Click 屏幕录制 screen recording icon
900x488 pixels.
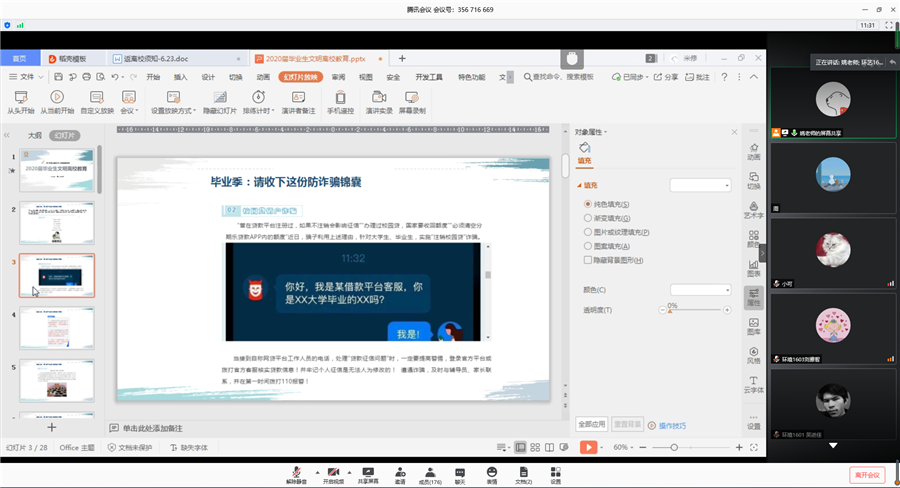pos(412,97)
